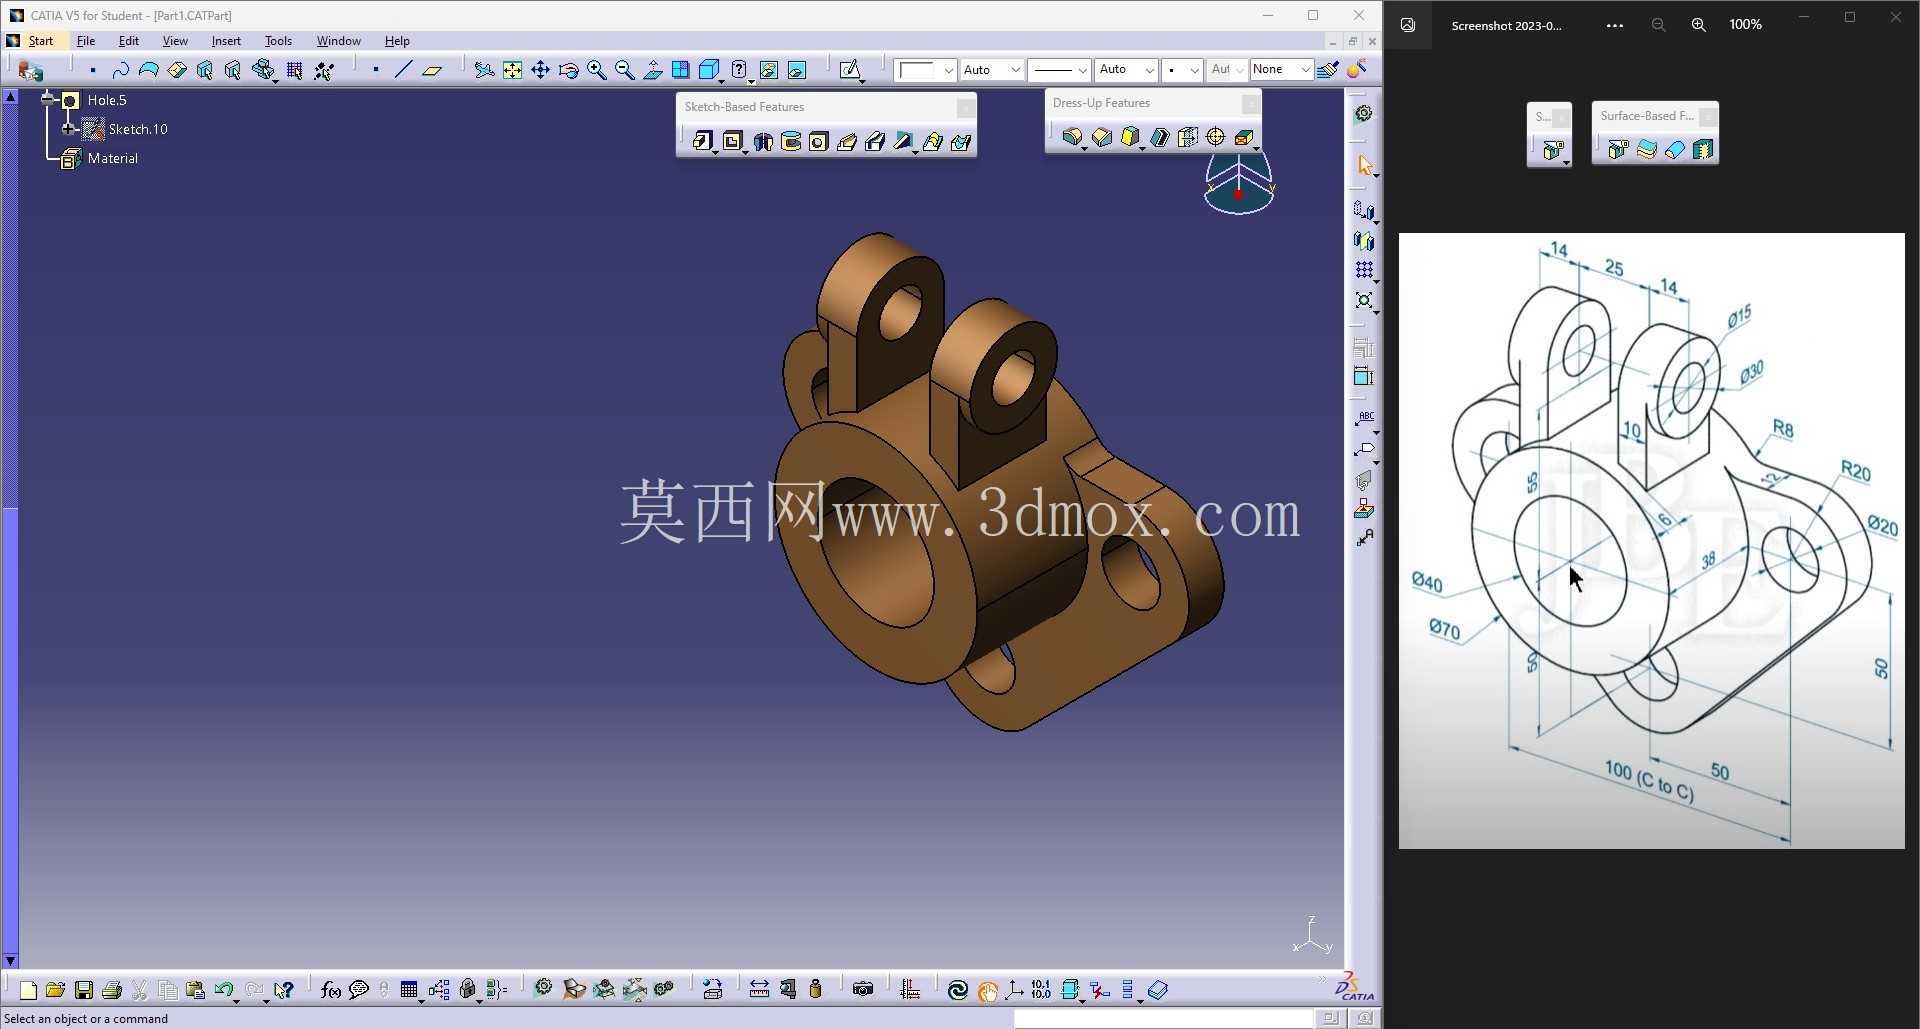Open the Window menu
The width and height of the screenshot is (1920, 1029).
point(338,41)
